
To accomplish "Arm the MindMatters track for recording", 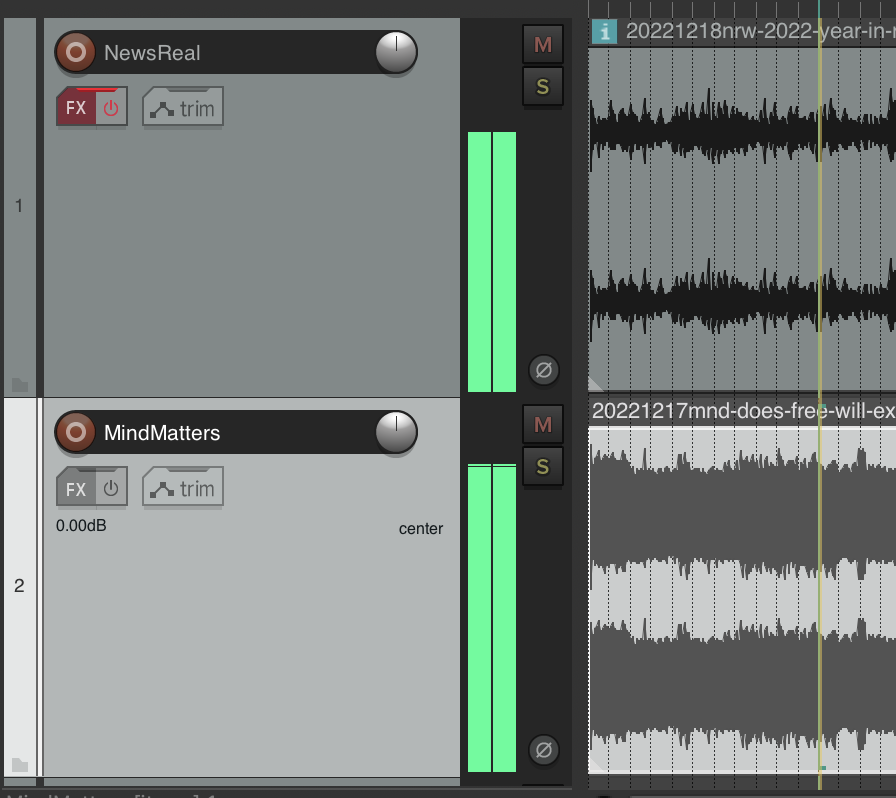I will (75, 433).
